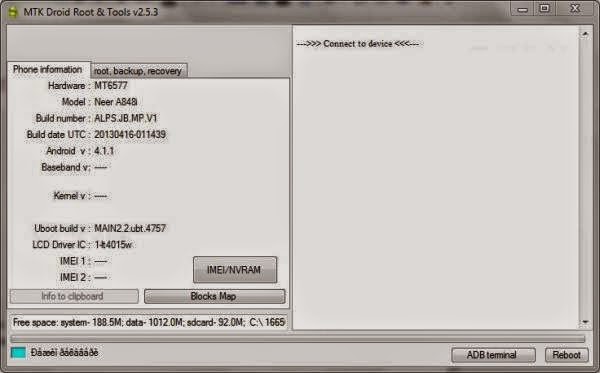
Task: Click build date 20130416-011439
Action: click(130, 135)
